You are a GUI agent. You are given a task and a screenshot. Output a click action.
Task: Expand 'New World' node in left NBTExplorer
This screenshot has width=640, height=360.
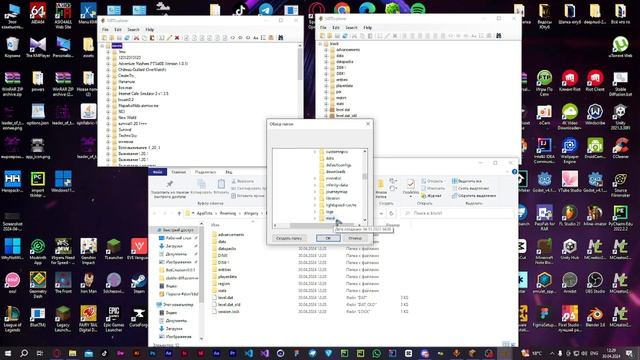[108, 118]
